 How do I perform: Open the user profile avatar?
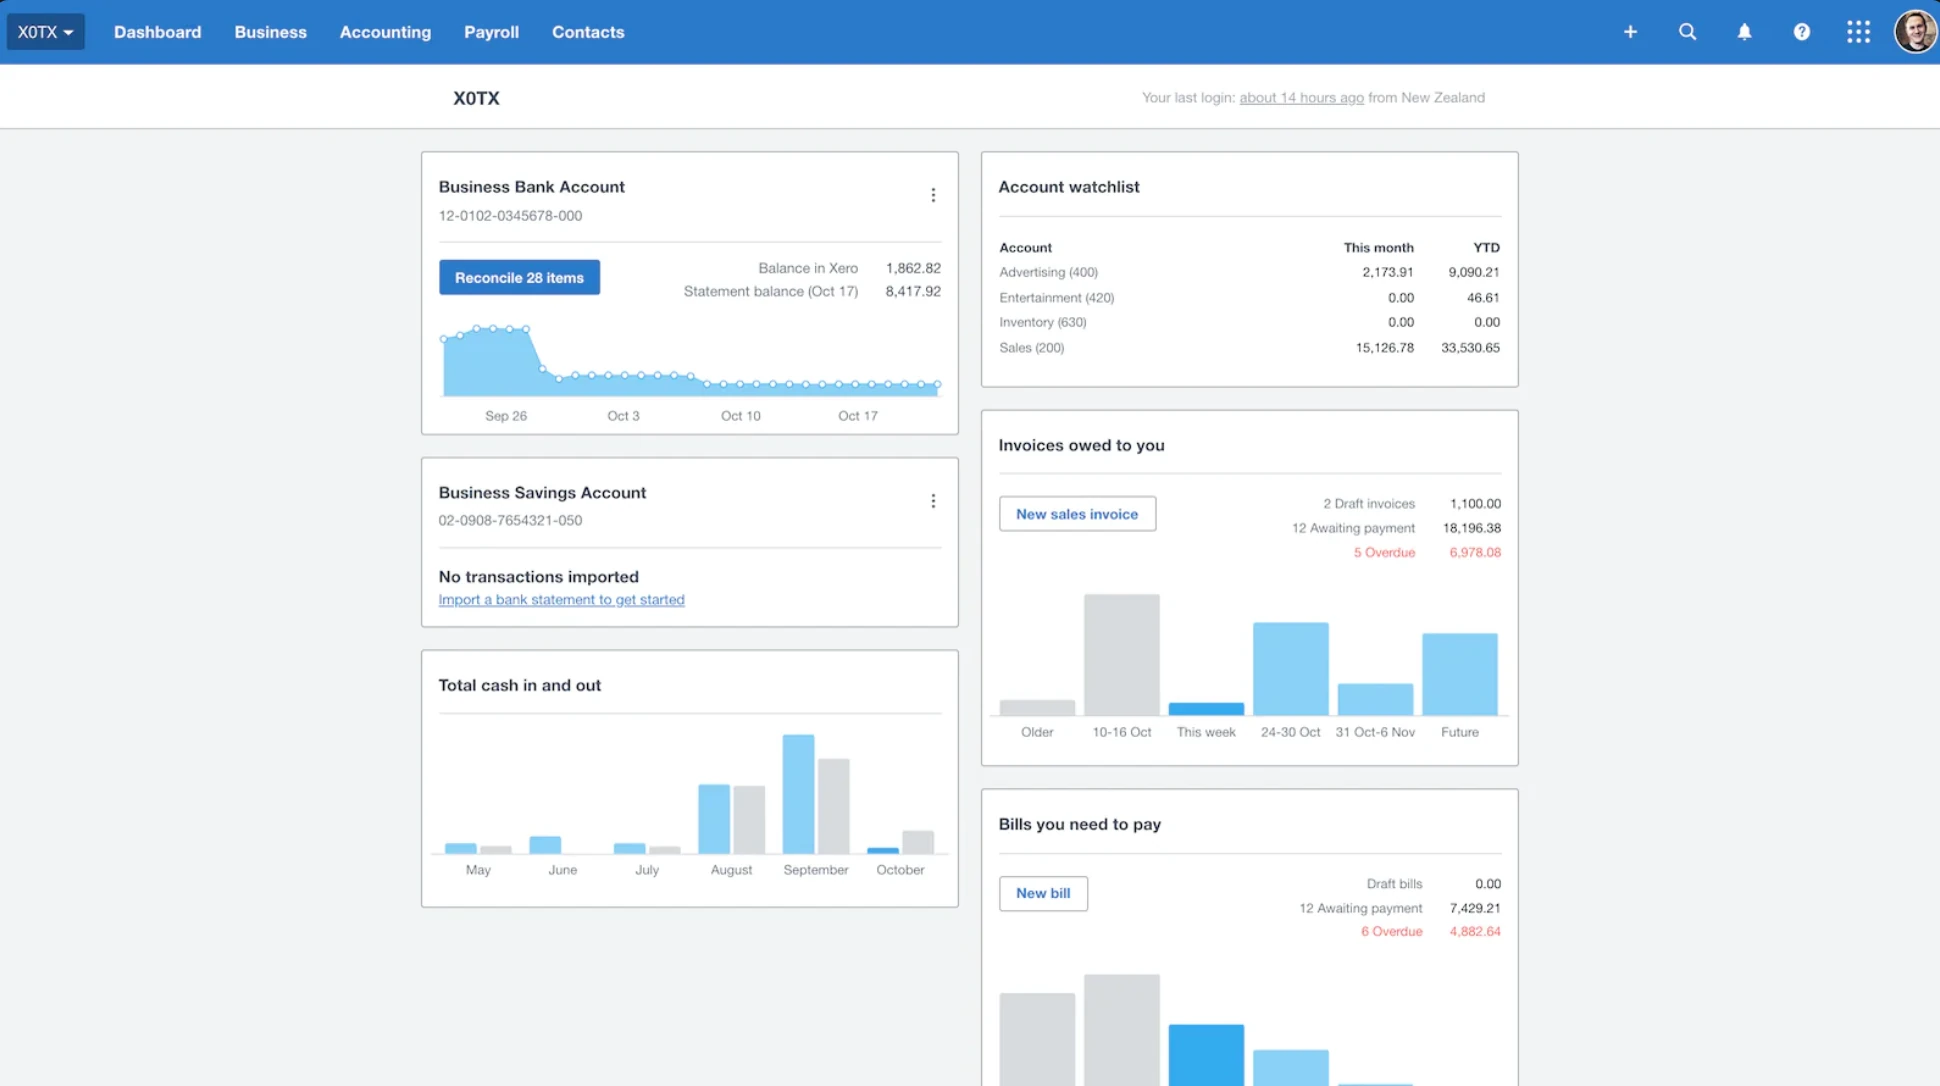[1914, 32]
